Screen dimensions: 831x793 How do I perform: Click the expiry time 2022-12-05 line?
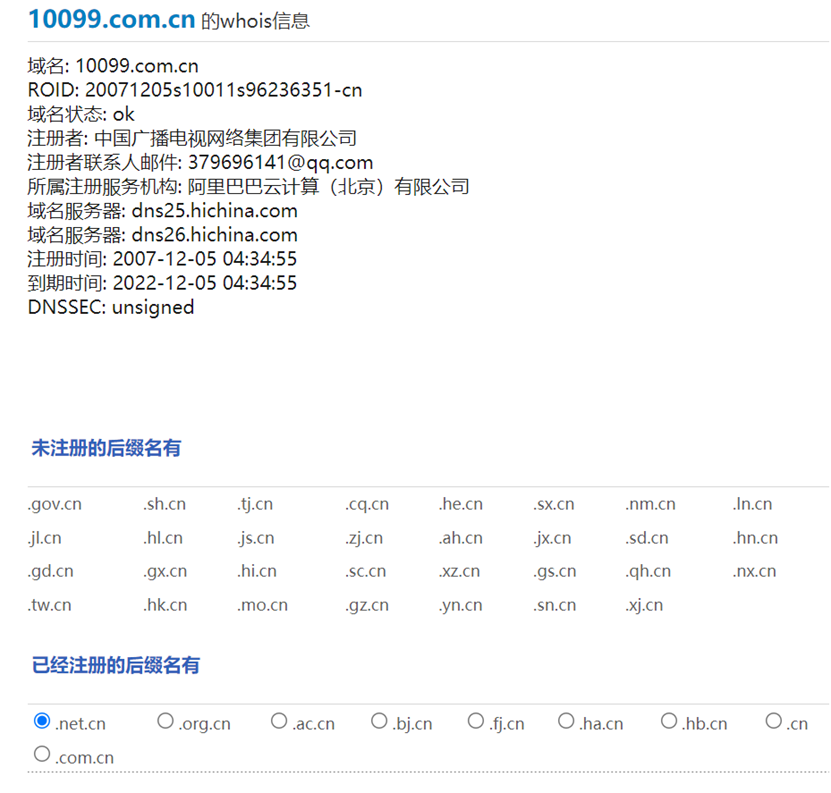tap(162, 283)
